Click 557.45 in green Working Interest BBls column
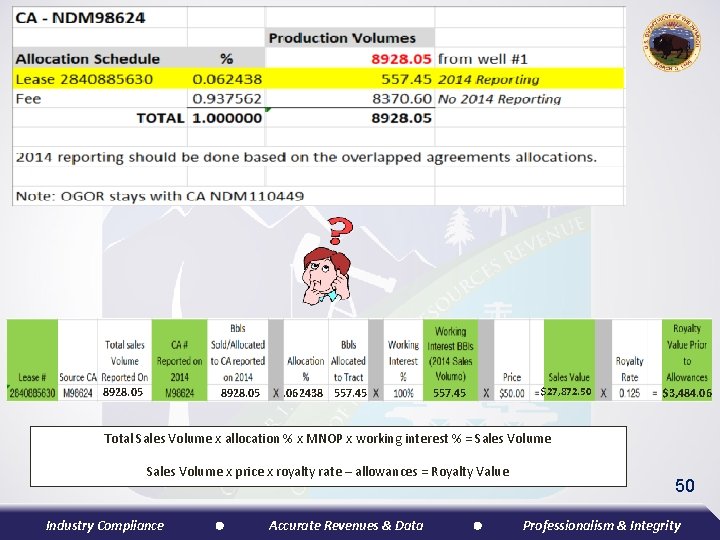Viewport: 720px width, 540px height. 450,393
